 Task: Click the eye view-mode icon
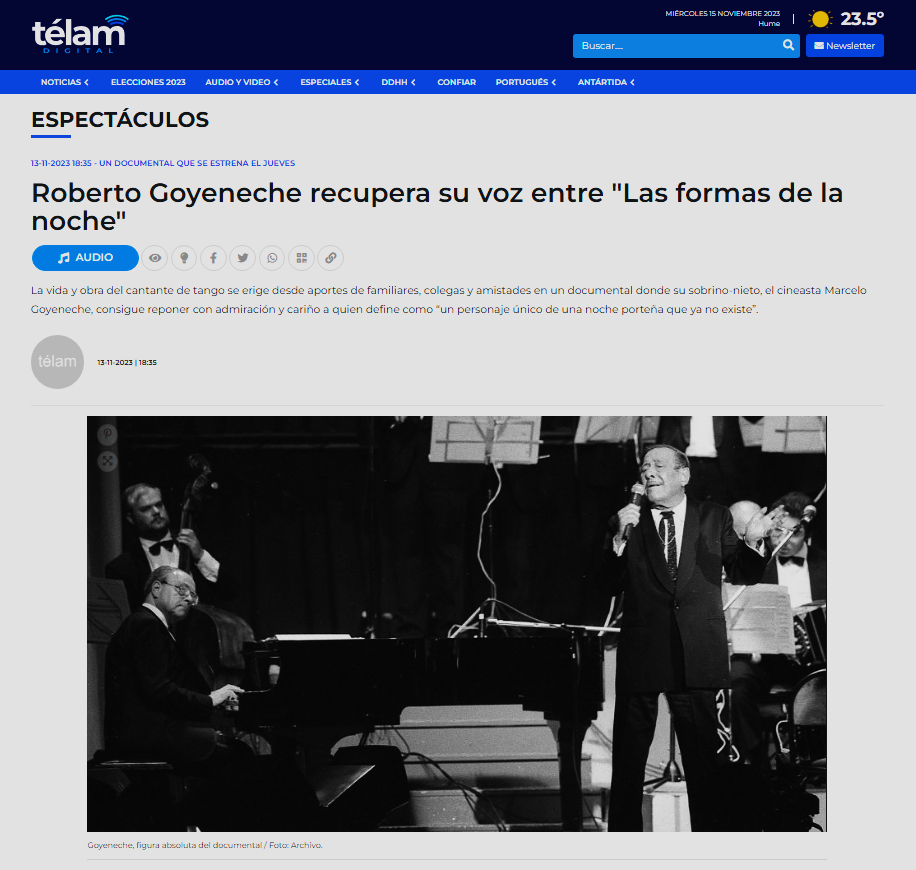[x=155, y=258]
